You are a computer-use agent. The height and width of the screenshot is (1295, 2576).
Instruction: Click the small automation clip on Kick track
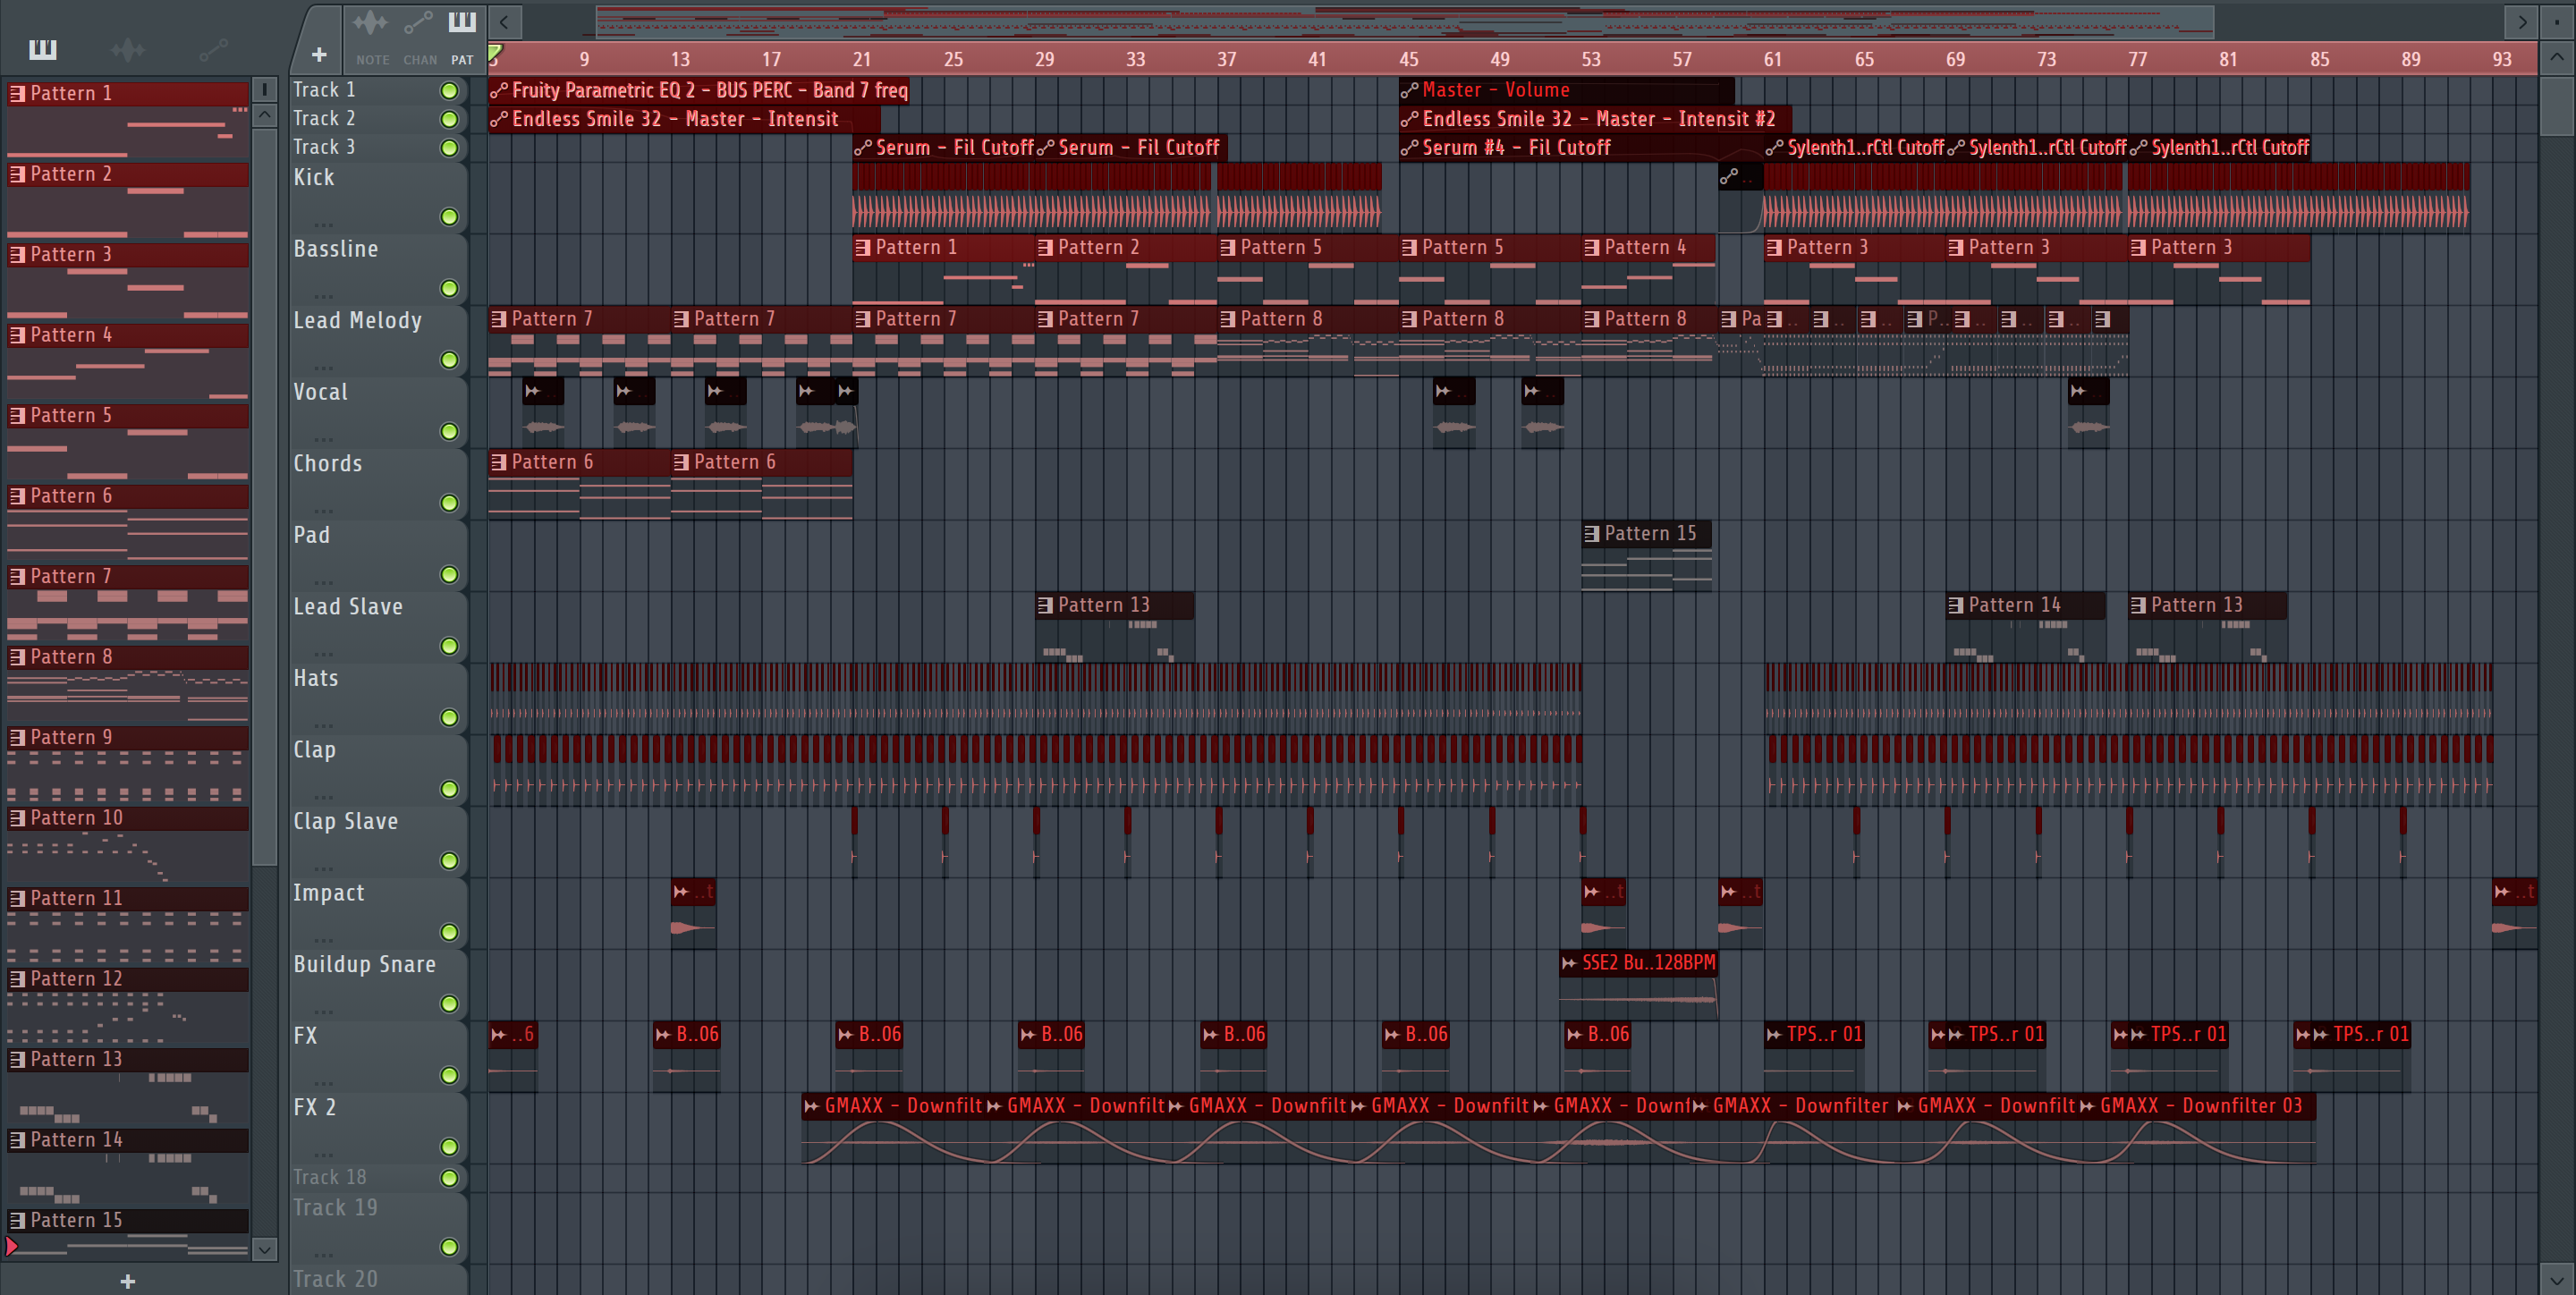pos(1740,177)
